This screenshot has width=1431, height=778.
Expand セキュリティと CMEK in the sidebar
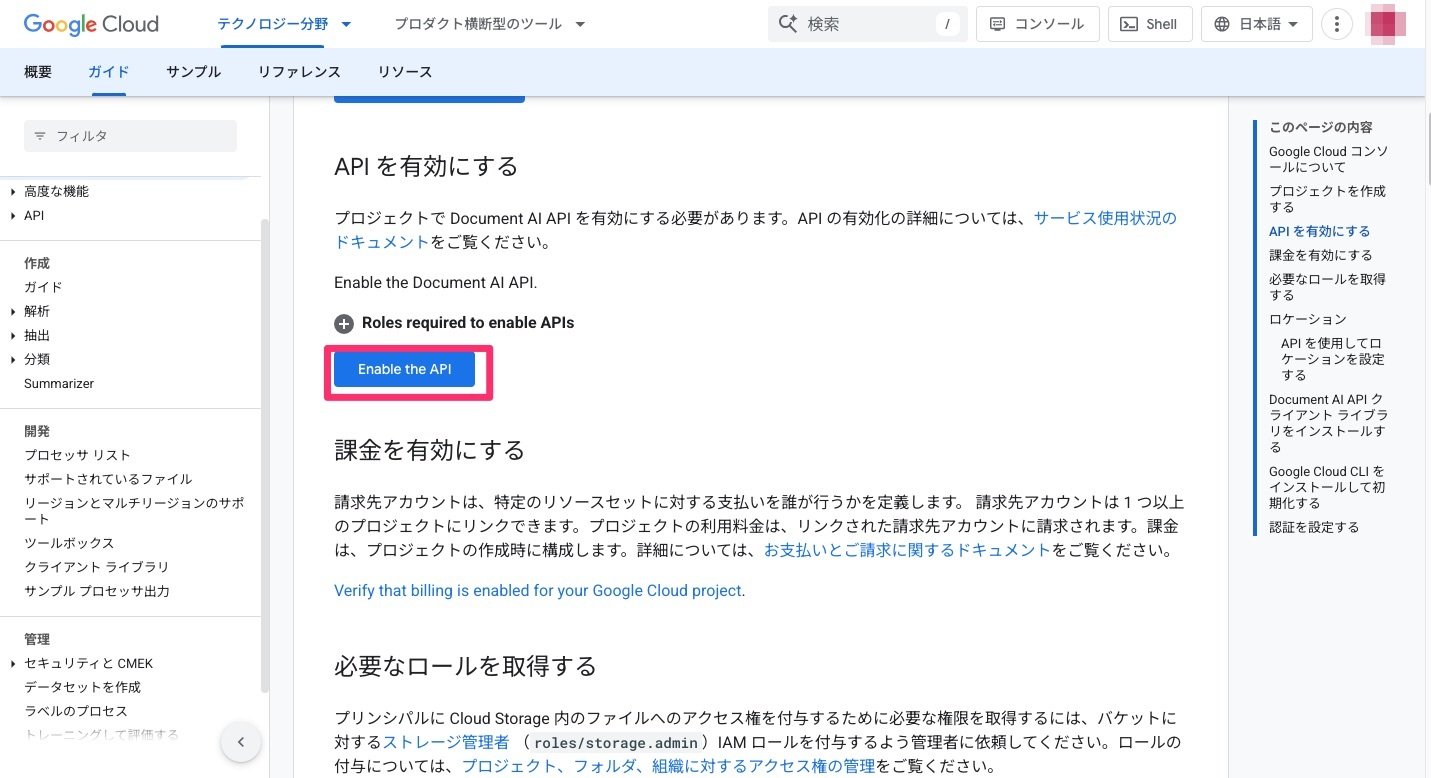pyautogui.click(x=12, y=663)
